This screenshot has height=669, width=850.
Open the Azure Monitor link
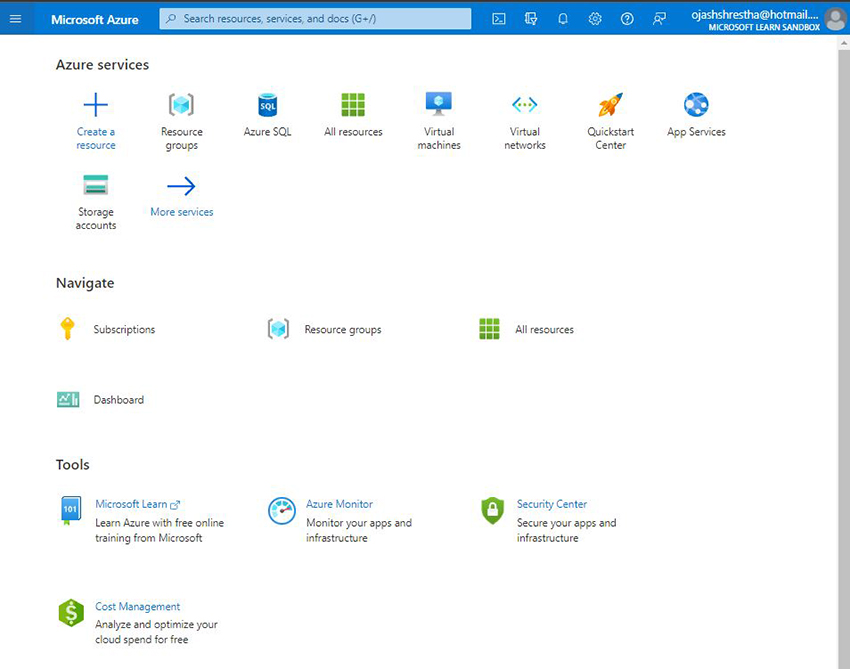[x=339, y=504]
